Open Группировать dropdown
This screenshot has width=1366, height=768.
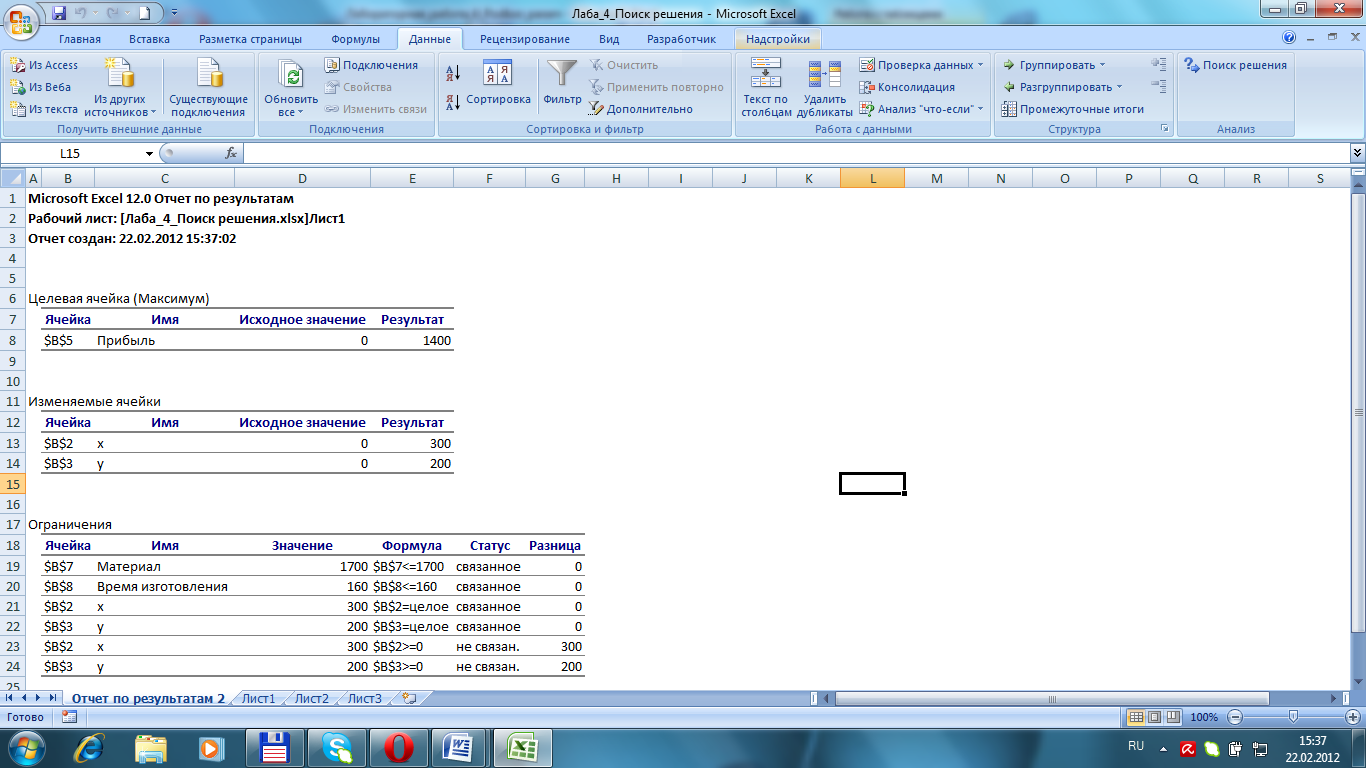(1053, 65)
